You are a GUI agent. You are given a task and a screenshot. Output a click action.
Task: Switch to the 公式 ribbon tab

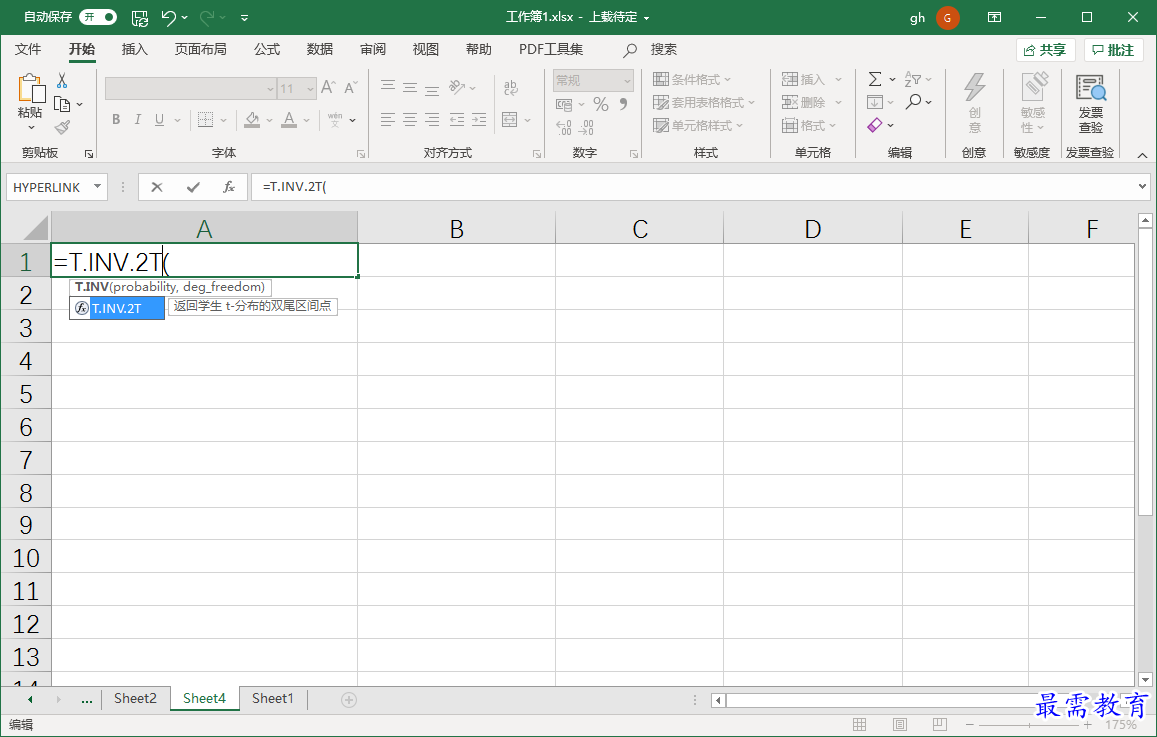(x=266, y=49)
